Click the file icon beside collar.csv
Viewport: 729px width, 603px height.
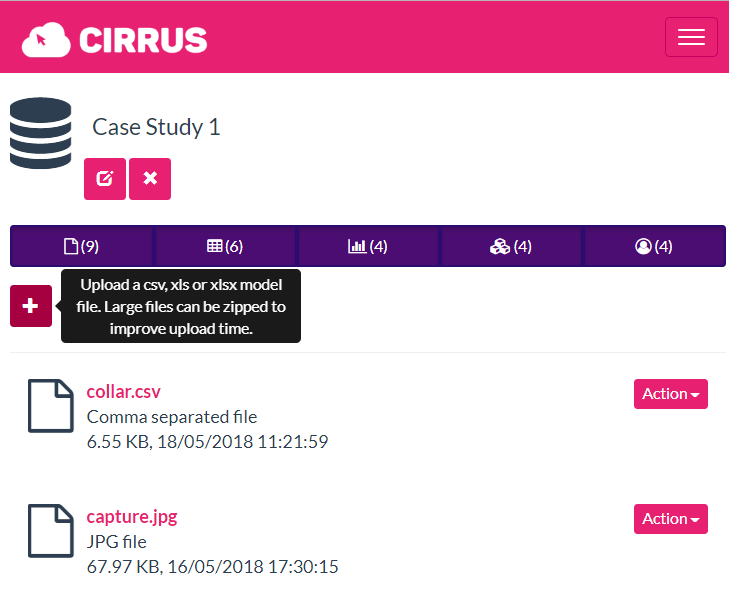click(x=51, y=407)
